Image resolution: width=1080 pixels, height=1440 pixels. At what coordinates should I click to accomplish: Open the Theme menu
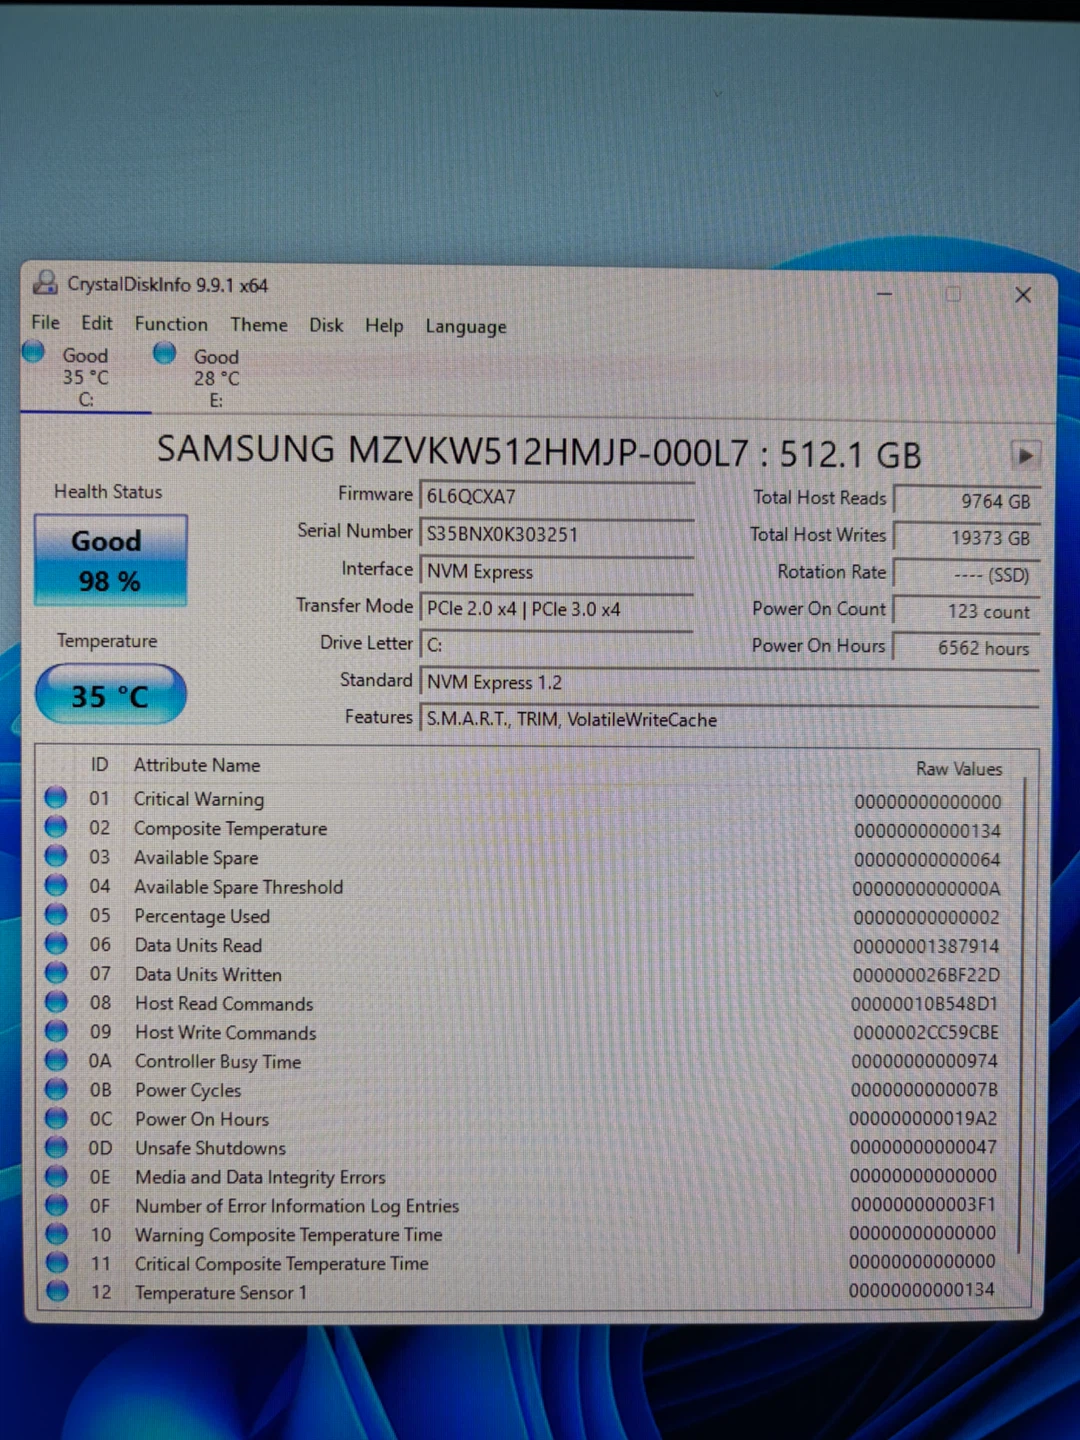[259, 325]
